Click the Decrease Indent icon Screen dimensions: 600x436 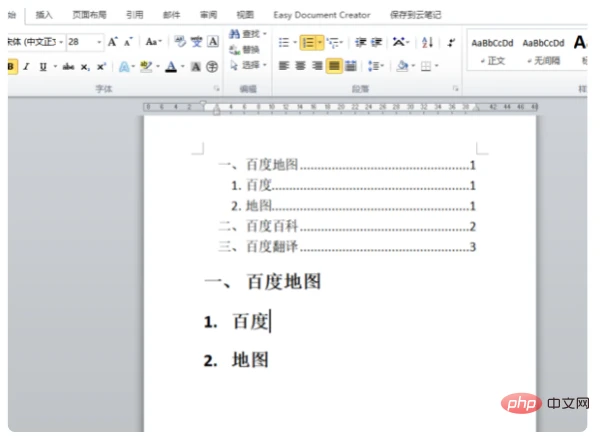(360, 42)
